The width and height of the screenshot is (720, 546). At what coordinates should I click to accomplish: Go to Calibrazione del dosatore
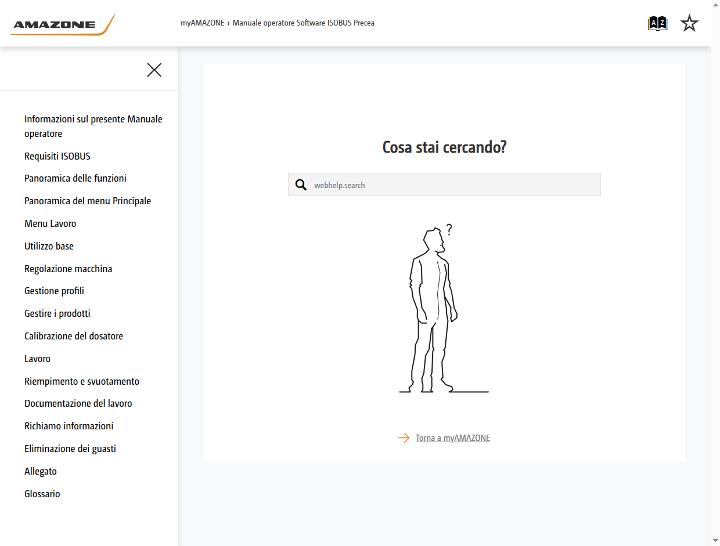(x=74, y=336)
